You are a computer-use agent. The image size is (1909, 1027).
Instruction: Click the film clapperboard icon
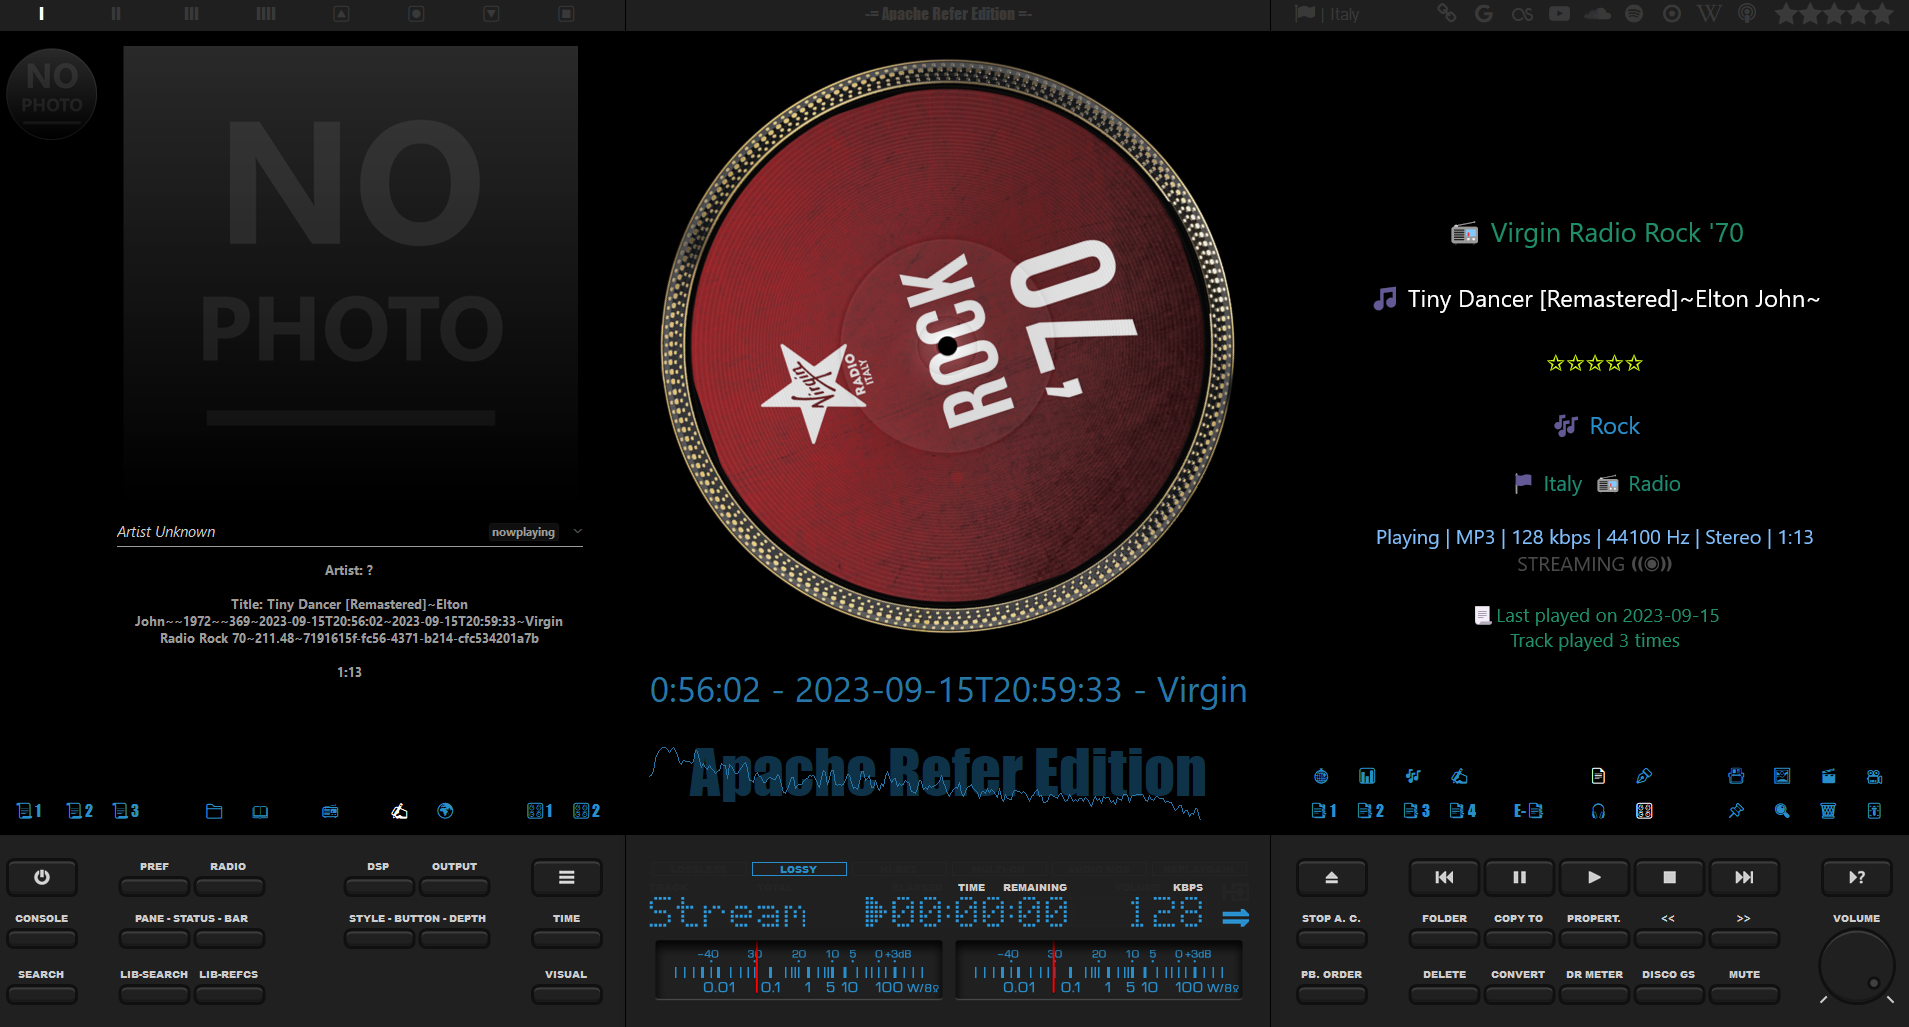(1828, 776)
